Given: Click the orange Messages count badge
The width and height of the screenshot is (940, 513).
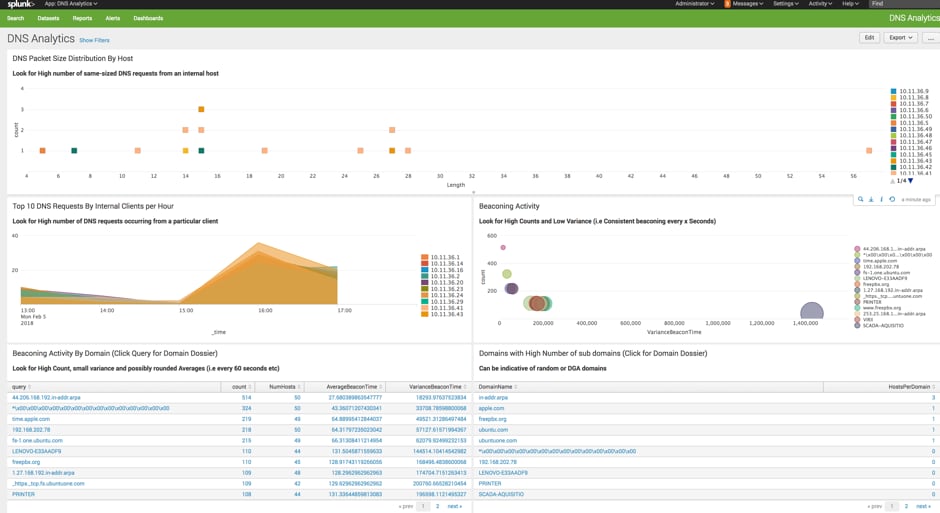Looking at the screenshot, I should (x=727, y=4).
